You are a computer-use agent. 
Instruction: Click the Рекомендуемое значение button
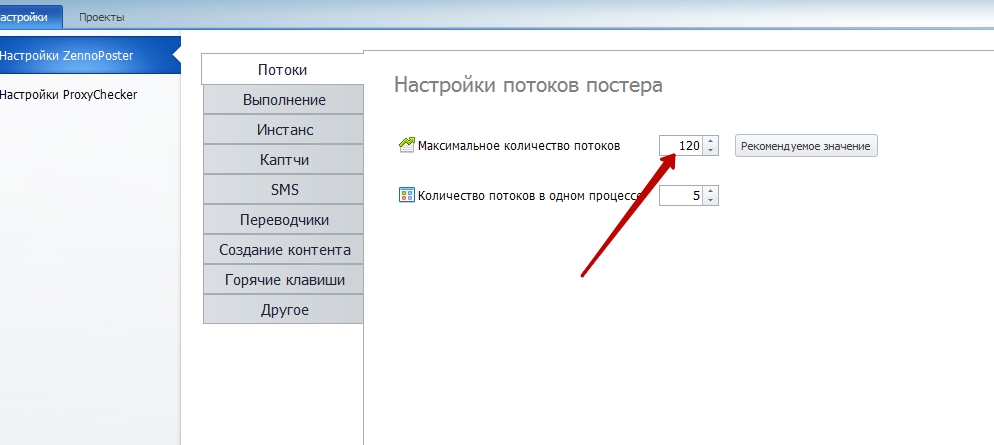(806, 146)
